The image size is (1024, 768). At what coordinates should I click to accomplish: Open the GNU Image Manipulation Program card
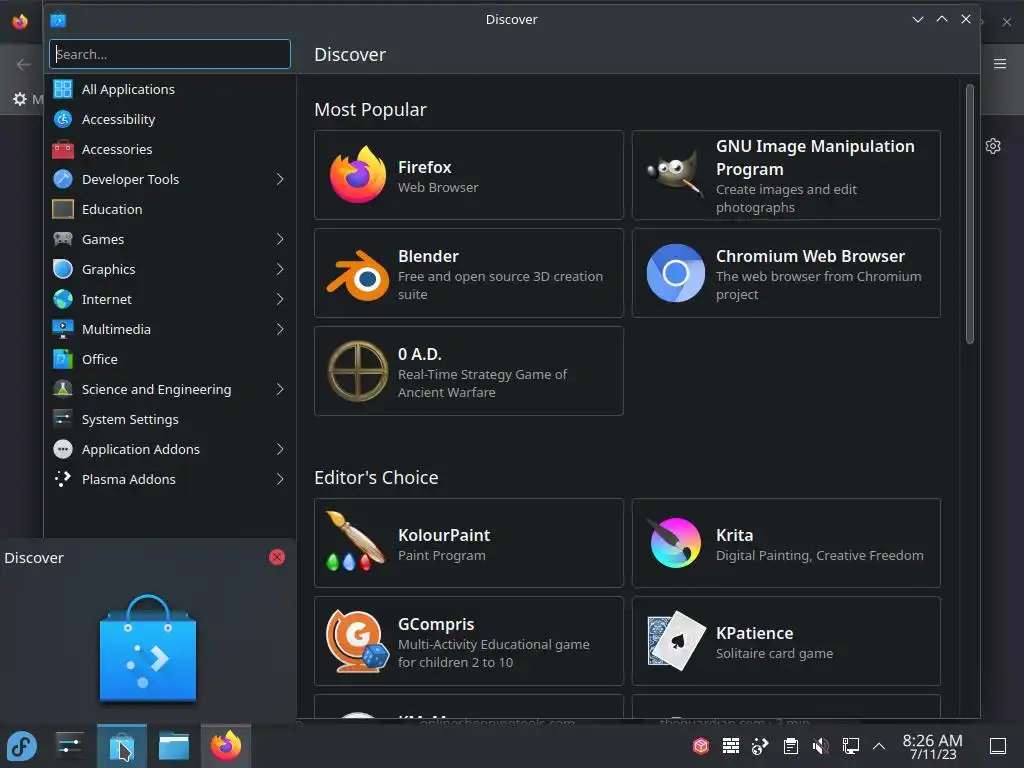(x=786, y=175)
